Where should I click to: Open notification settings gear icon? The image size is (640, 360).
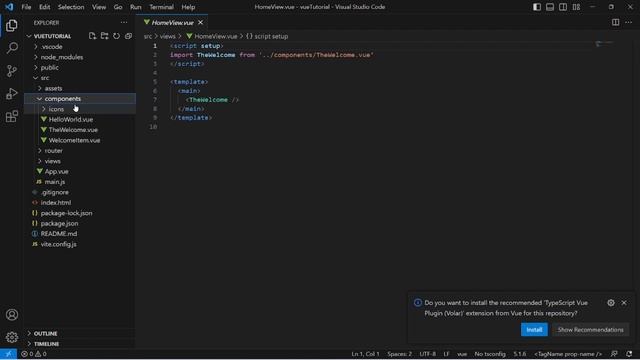coord(611,303)
